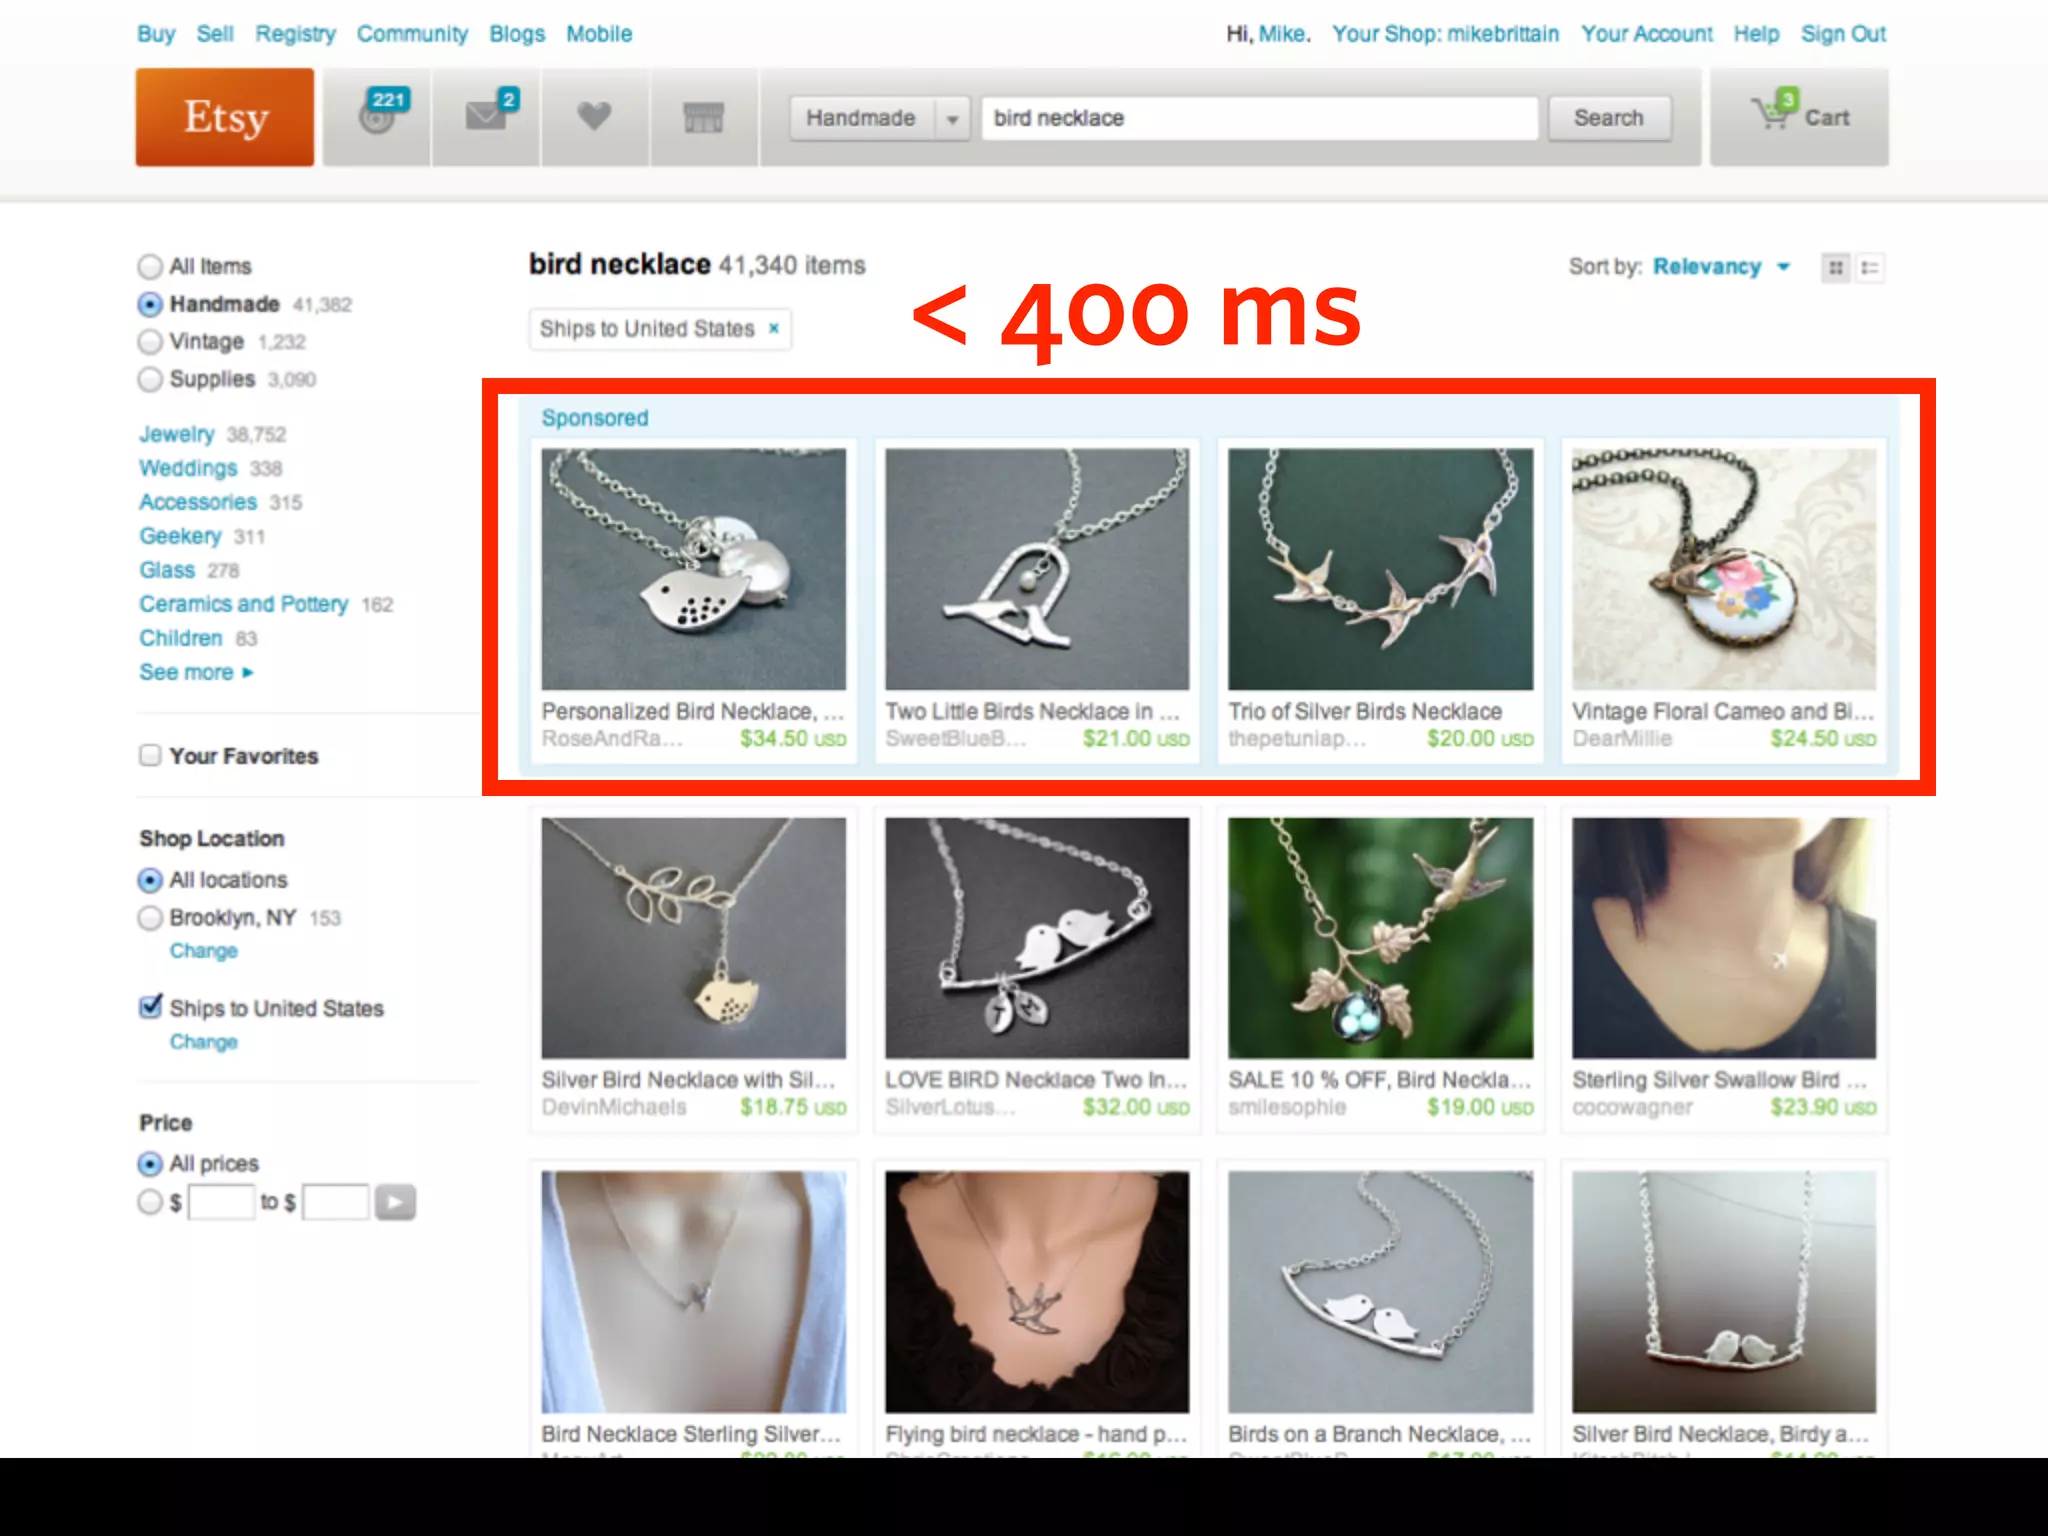
Task: Open LOVE BIRD Necklace listing thumbnail
Action: tap(1037, 938)
